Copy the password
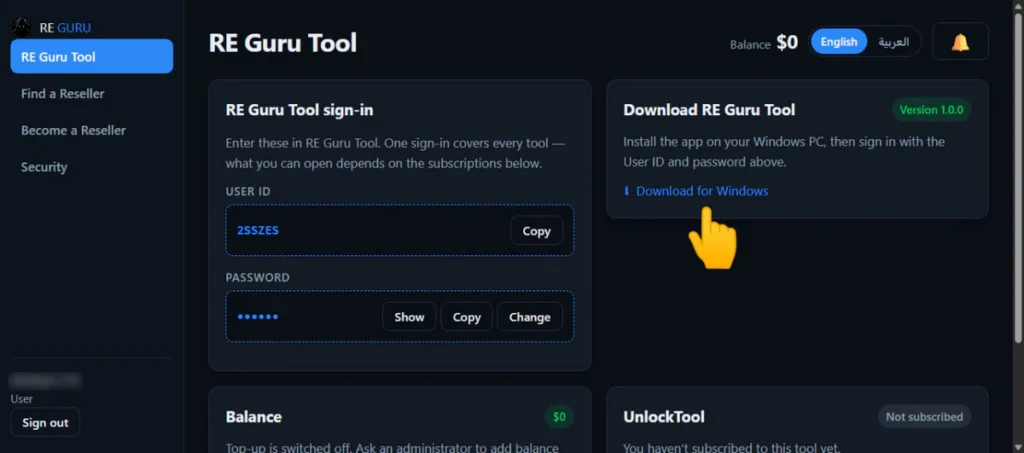 (x=466, y=317)
